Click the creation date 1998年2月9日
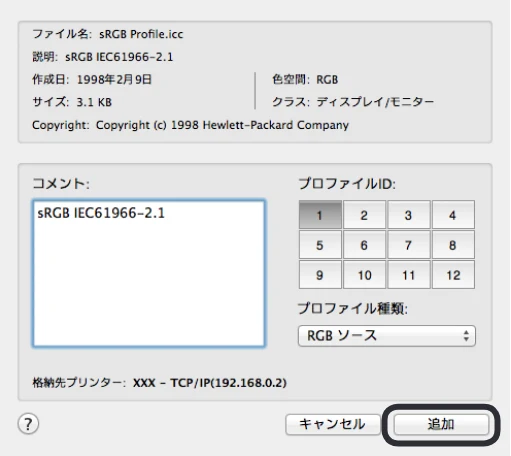This screenshot has height=456, width=511. tap(114, 79)
